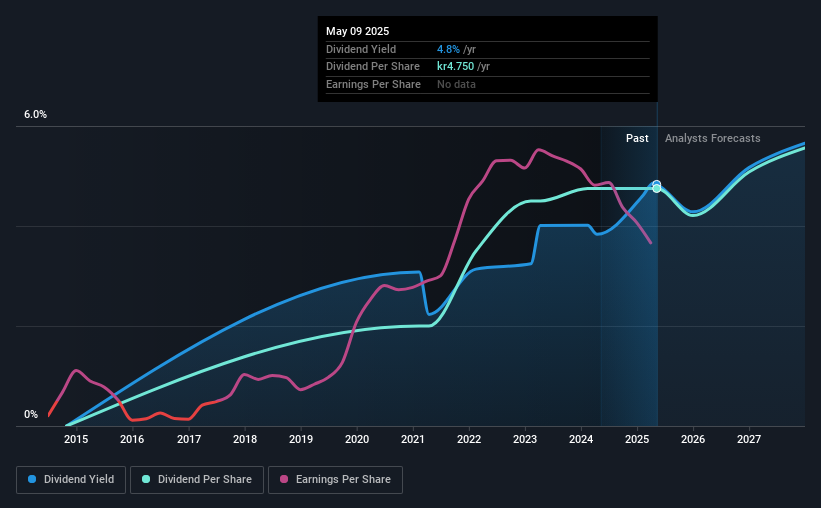
Task: Toggle the Earnings Per Share legend button
Action: coord(335,480)
